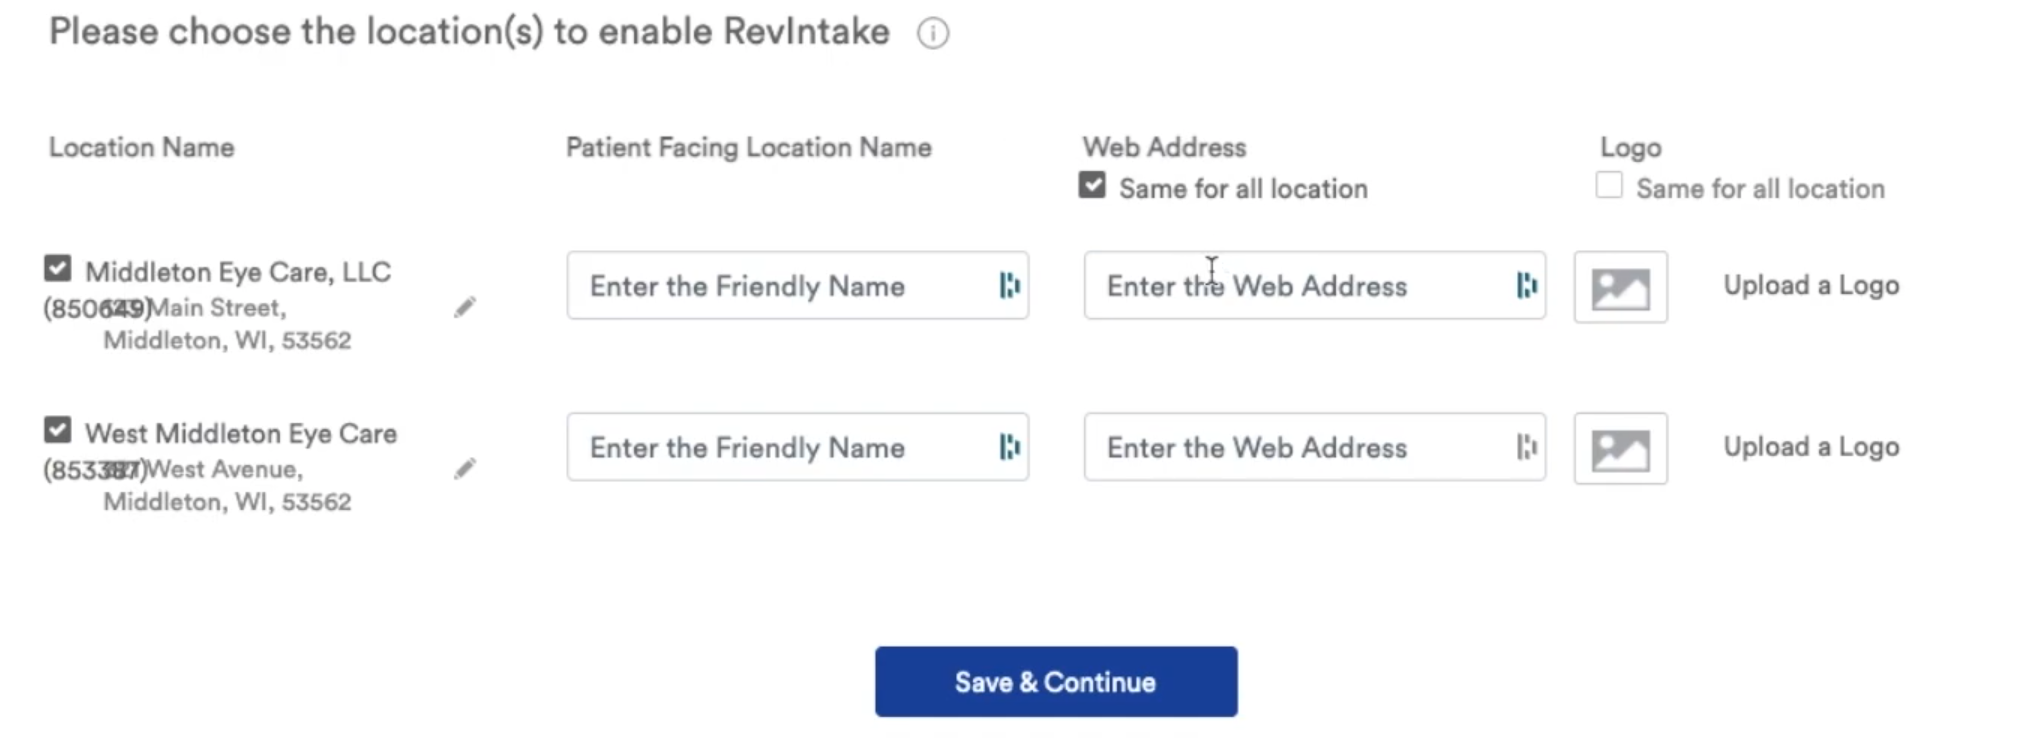Click autofill icon in second Web Address field

tap(1526, 447)
